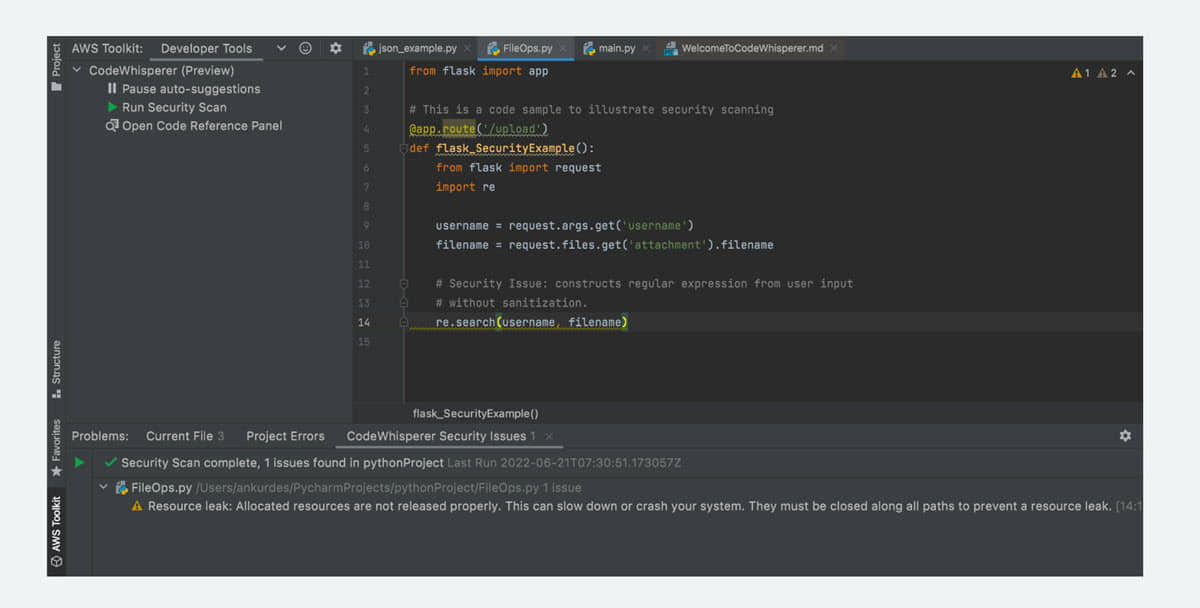Click line number 14 in gutter
Viewport: 1200px width, 608px height.
click(x=363, y=322)
